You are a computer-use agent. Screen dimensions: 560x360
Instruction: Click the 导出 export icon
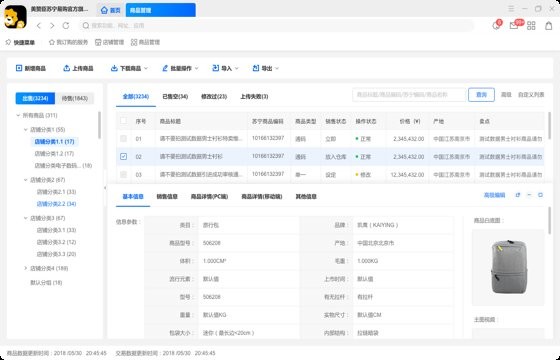pos(256,68)
